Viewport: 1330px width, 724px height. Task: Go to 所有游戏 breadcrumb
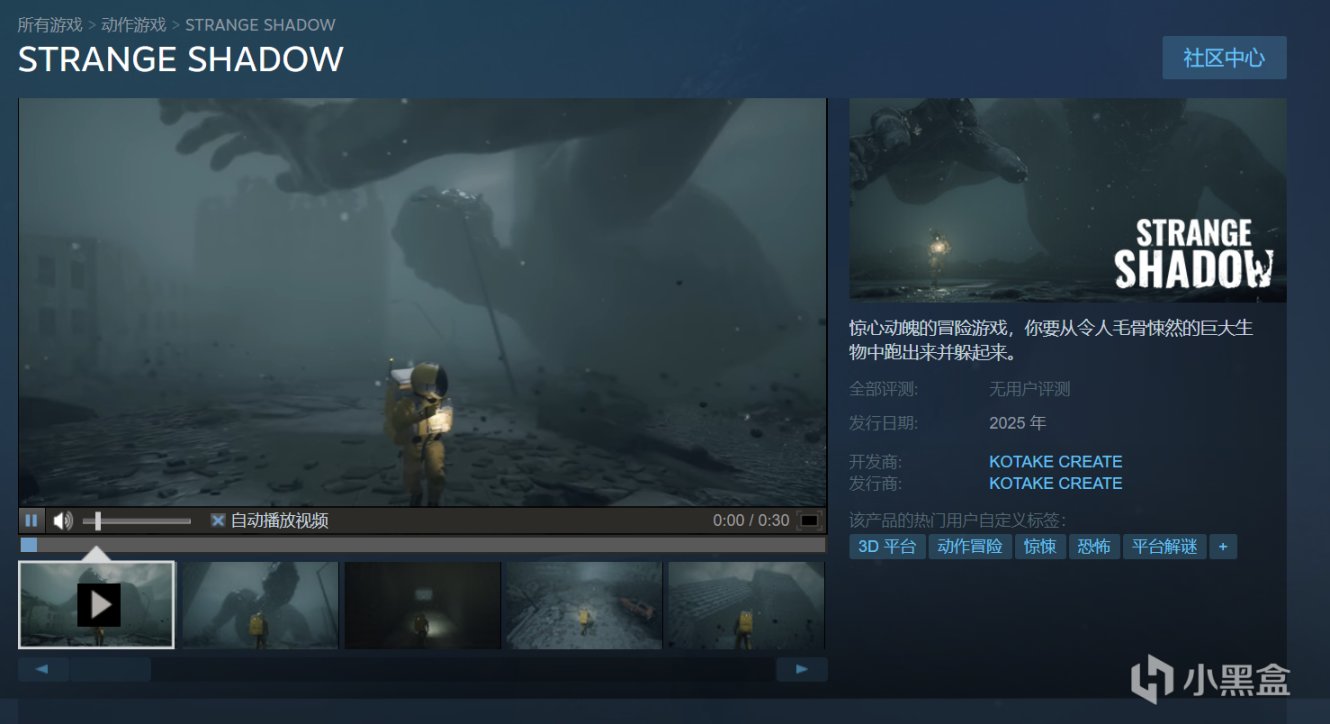click(50, 24)
